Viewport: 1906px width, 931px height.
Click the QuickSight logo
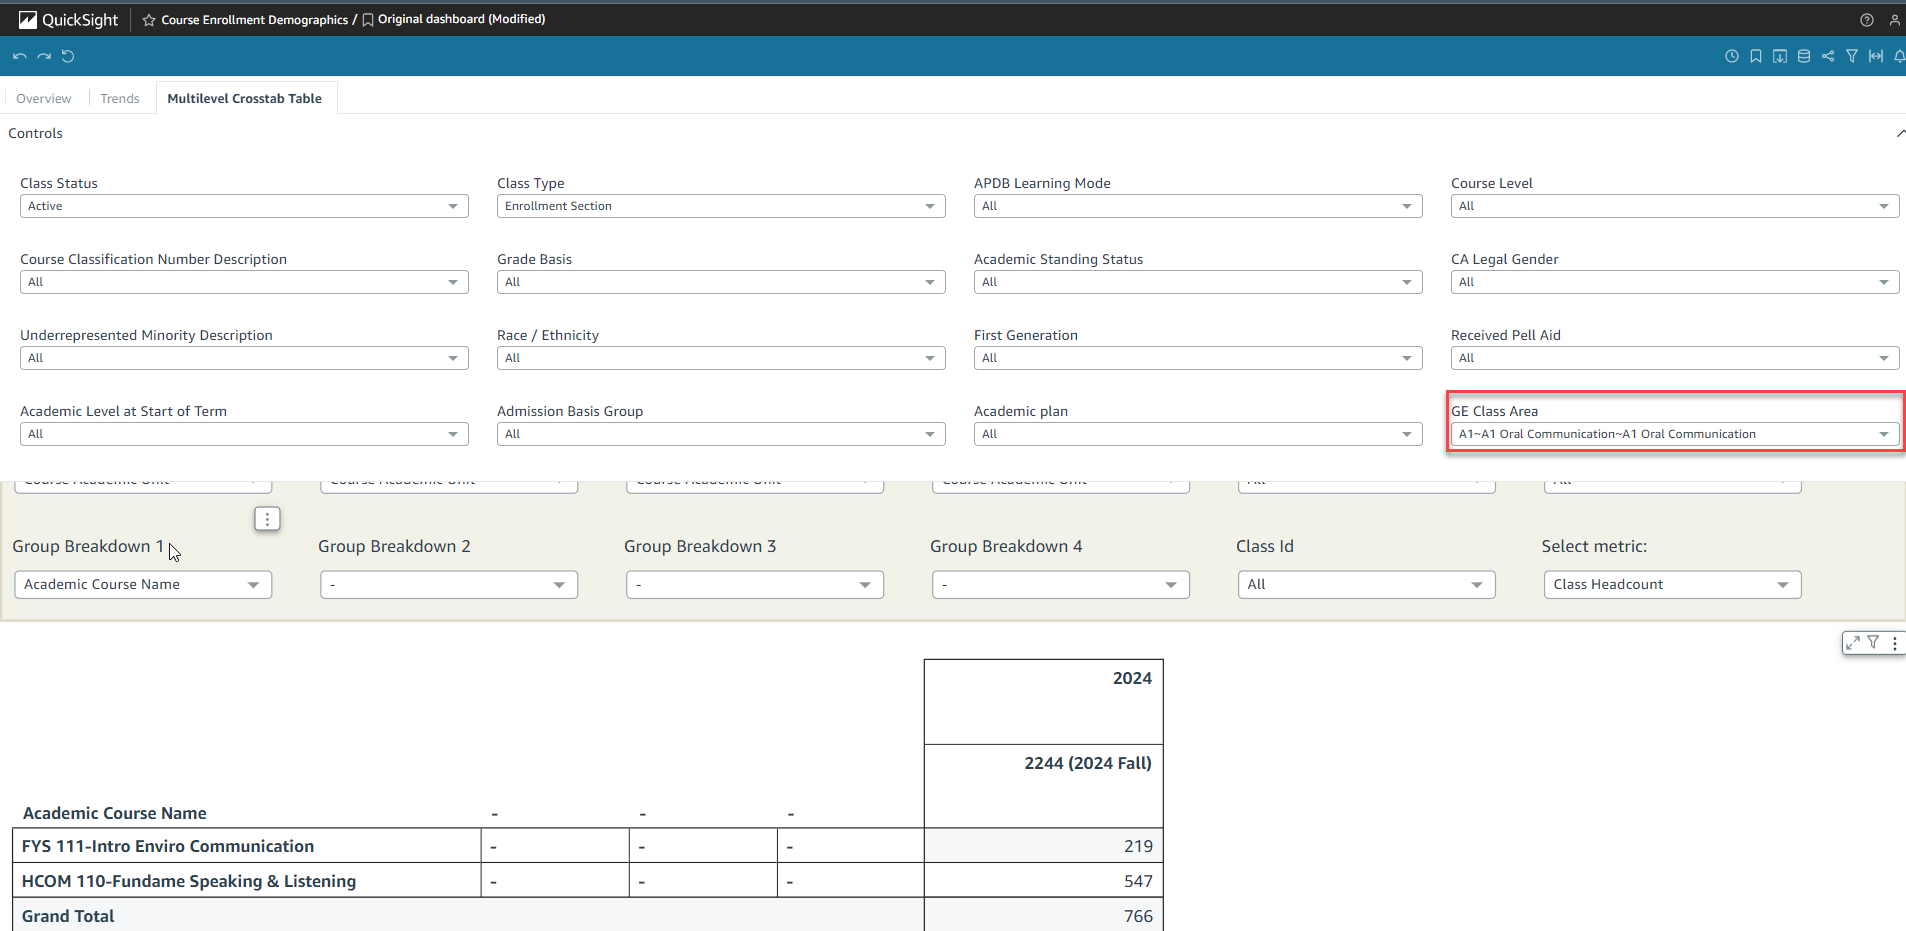click(x=68, y=19)
